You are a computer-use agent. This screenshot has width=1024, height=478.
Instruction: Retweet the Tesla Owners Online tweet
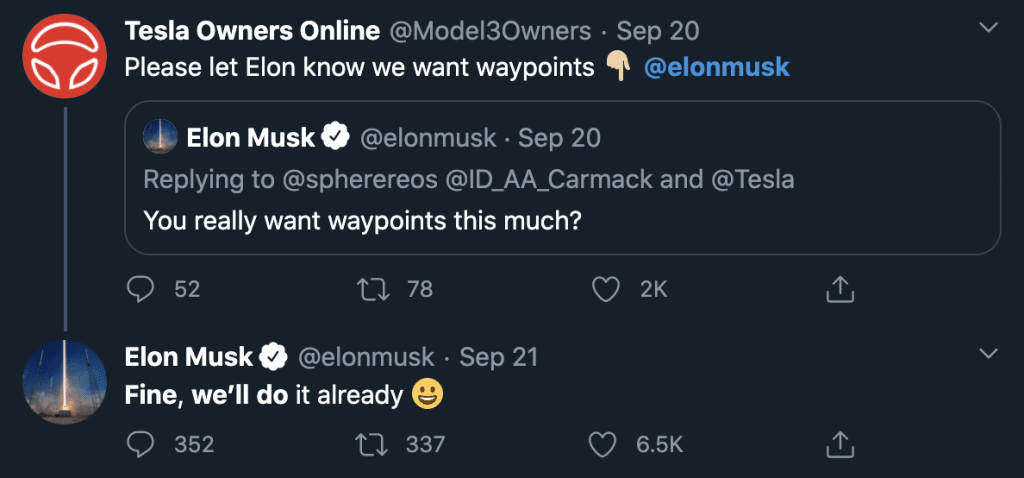[x=371, y=289]
